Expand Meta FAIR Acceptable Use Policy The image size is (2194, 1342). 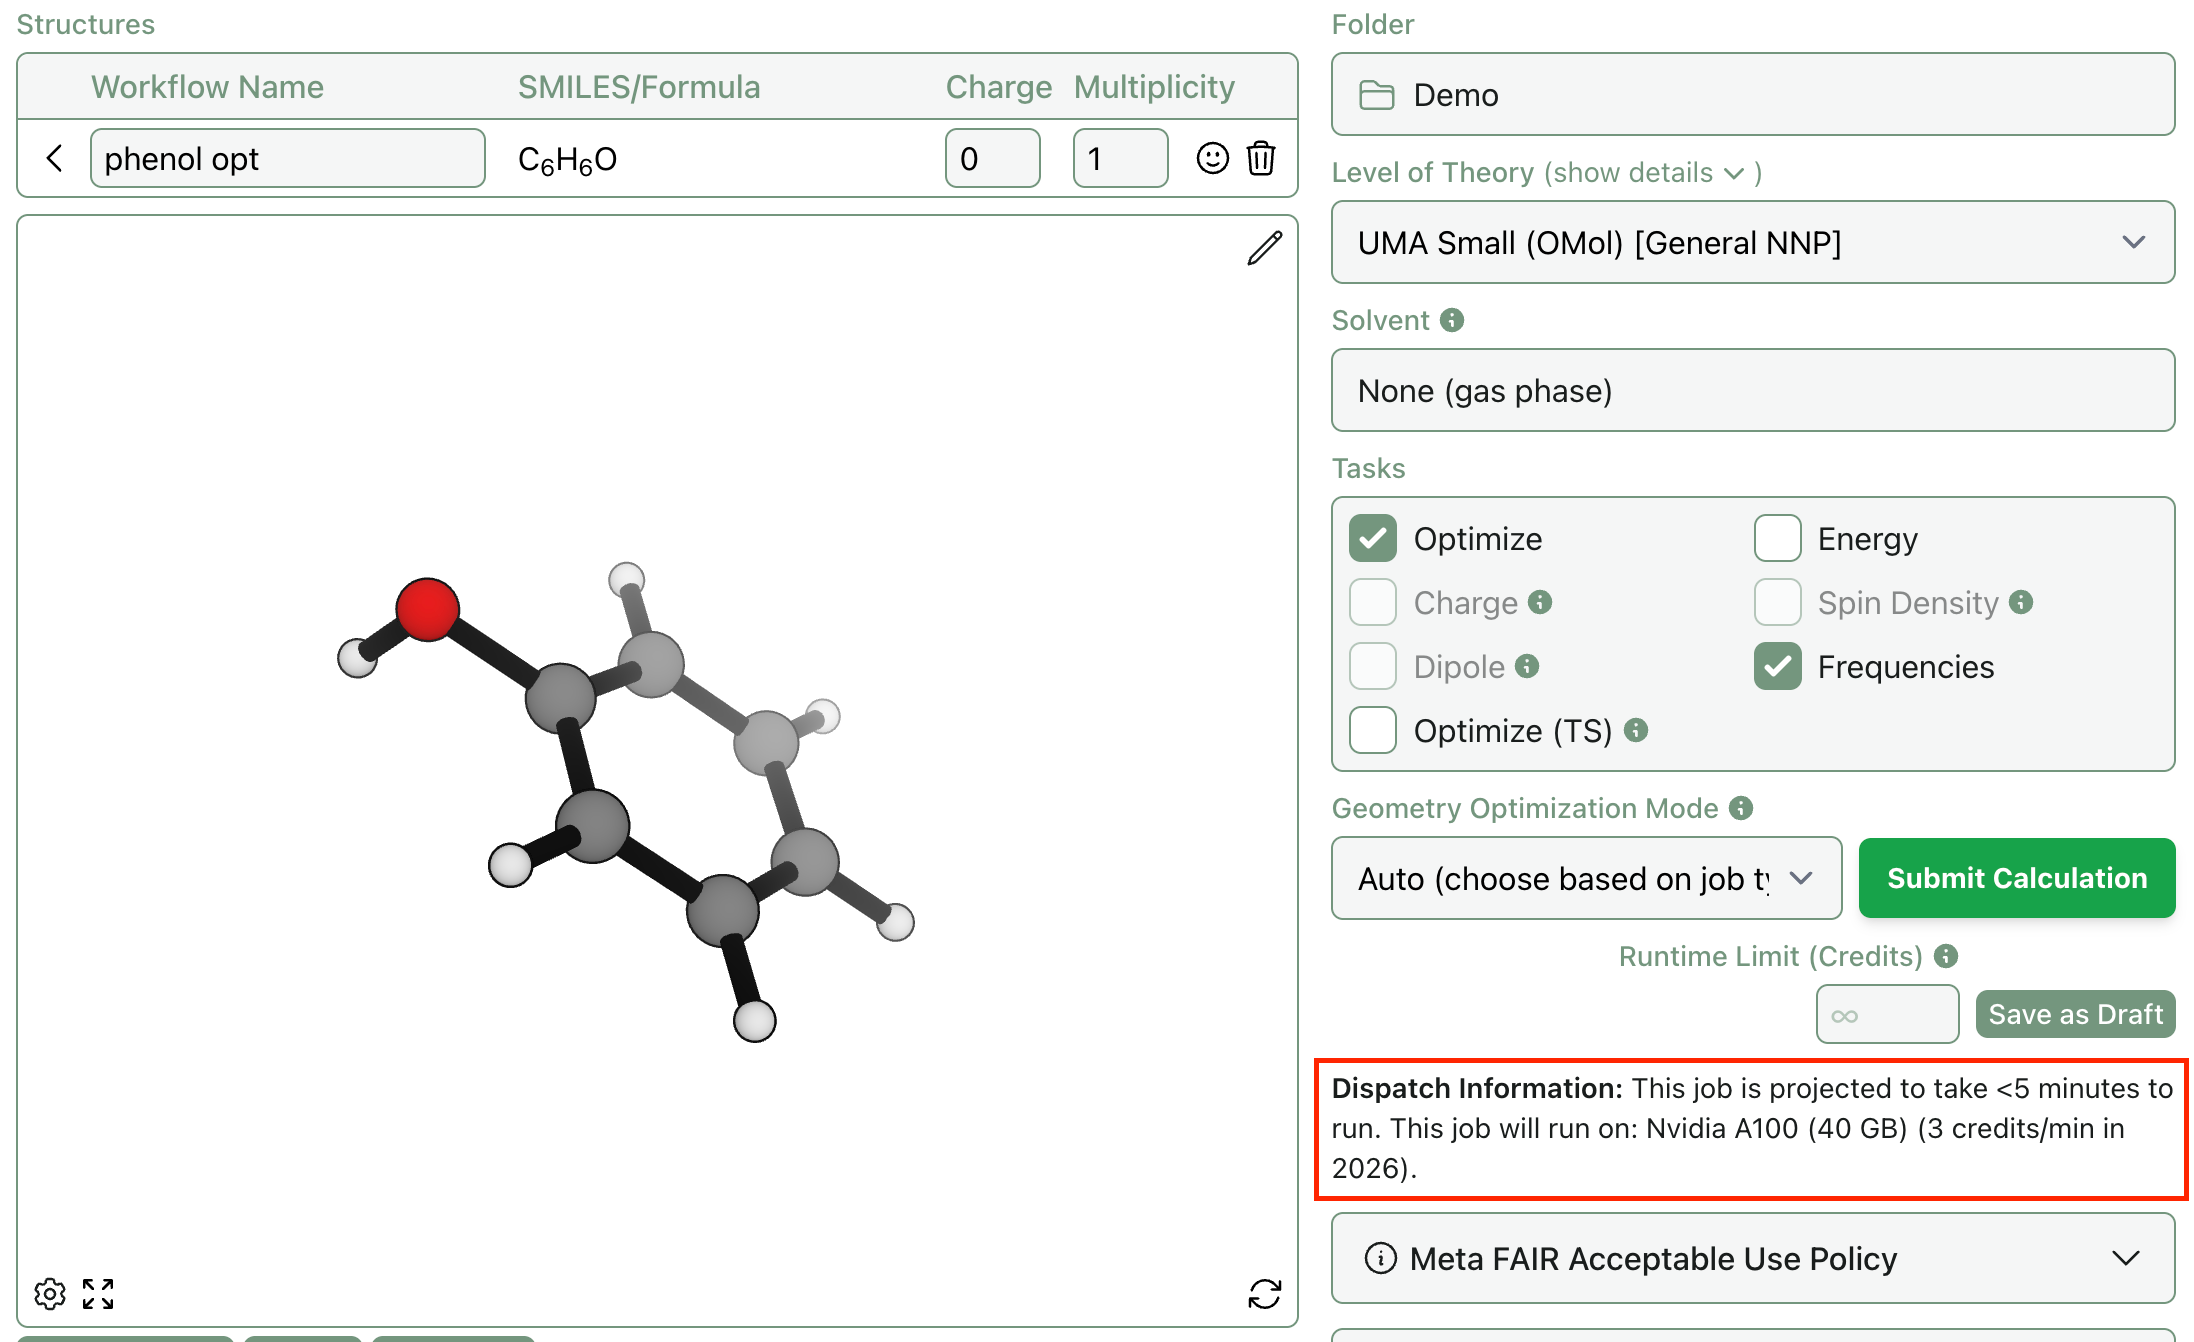click(x=1752, y=1258)
